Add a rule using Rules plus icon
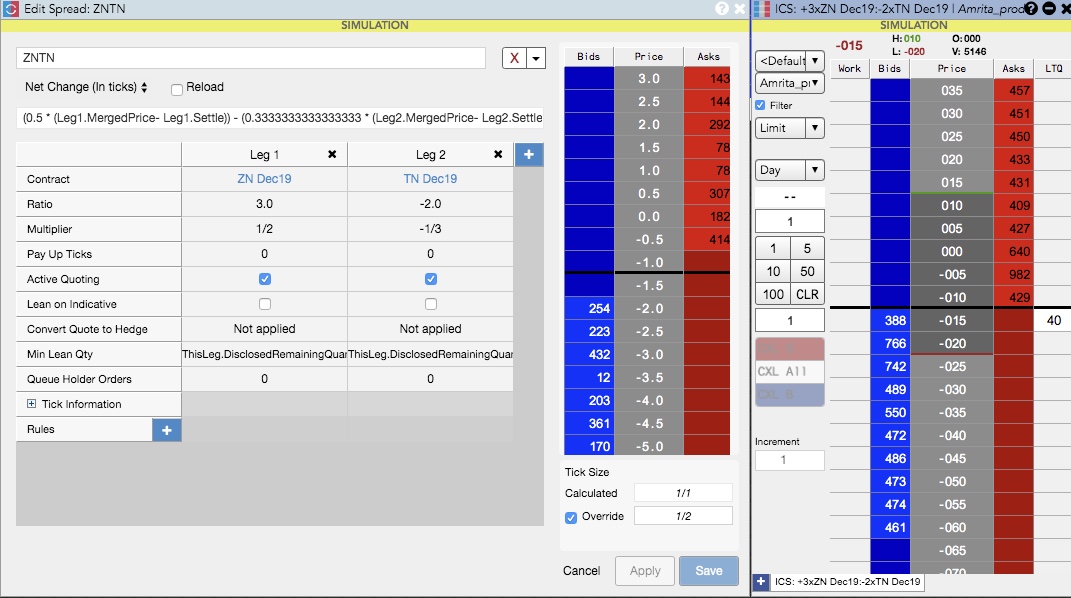Screen dimensions: 1071x598 166,429
